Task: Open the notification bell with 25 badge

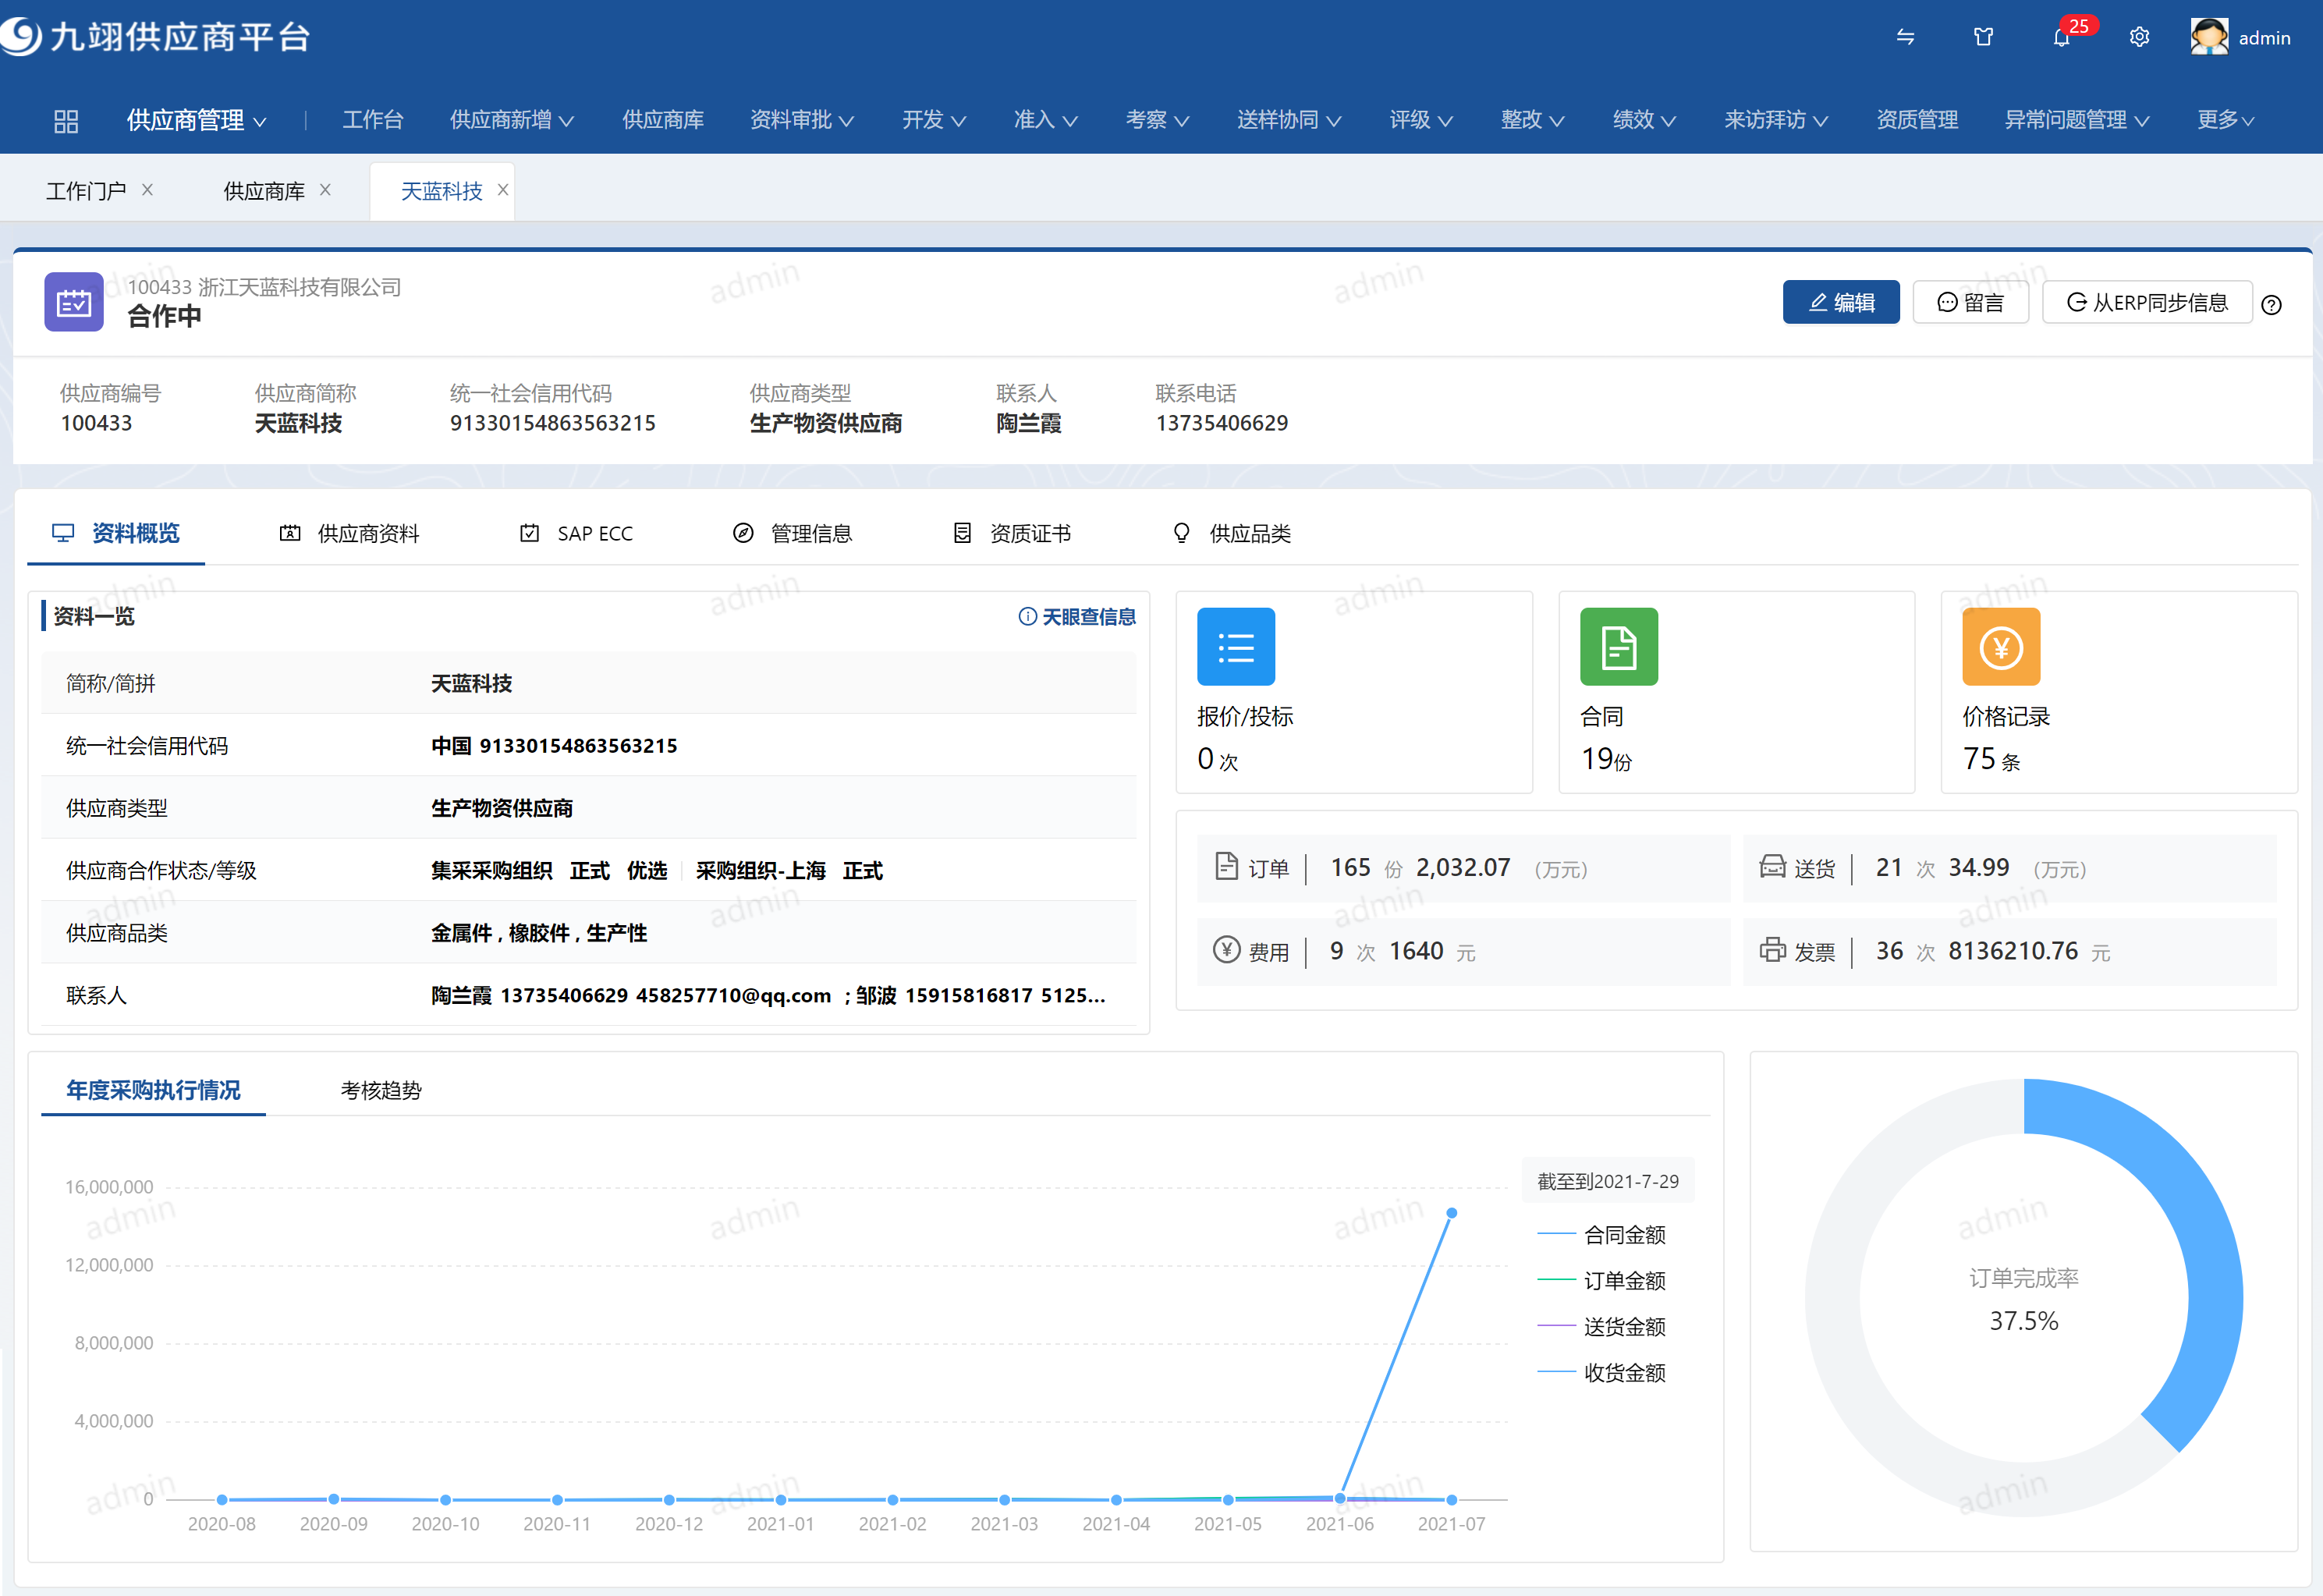Action: (x=2062, y=37)
